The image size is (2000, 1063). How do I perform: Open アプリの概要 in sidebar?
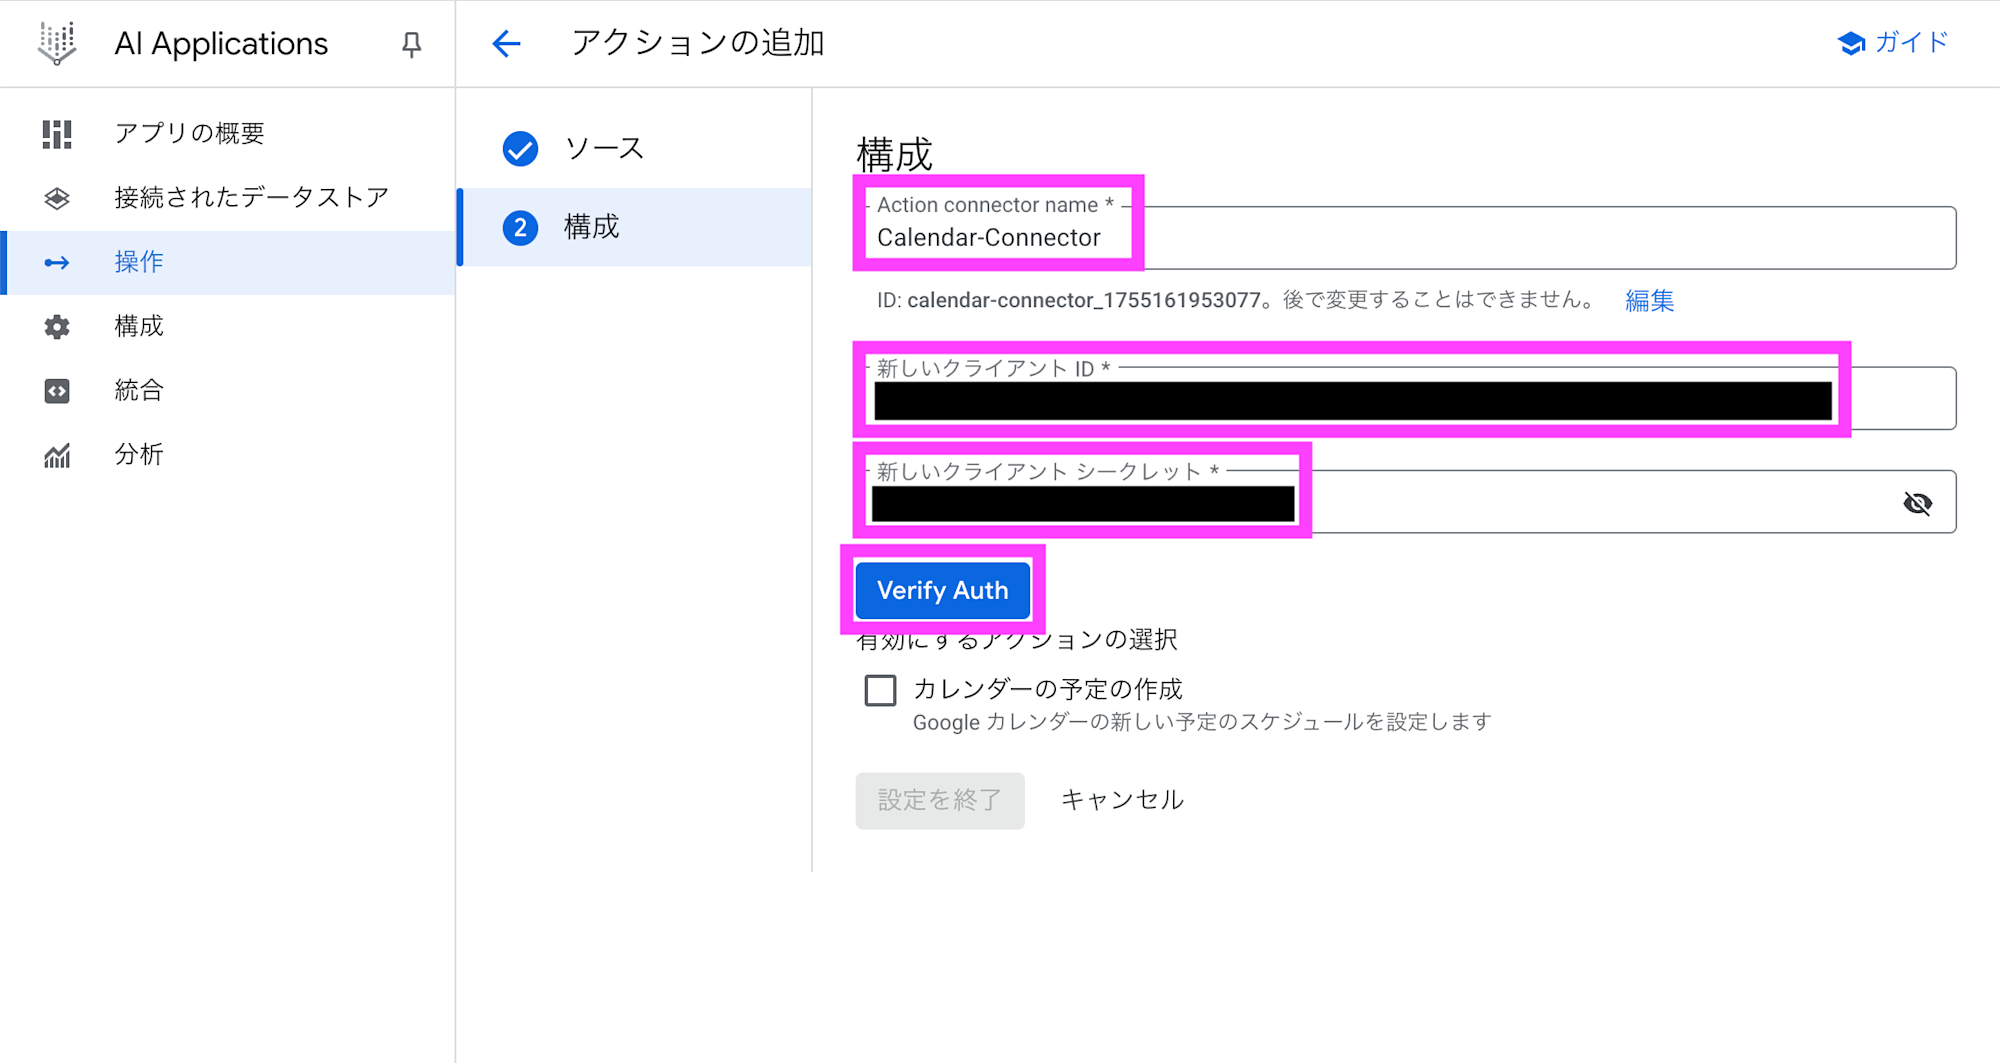coord(228,133)
